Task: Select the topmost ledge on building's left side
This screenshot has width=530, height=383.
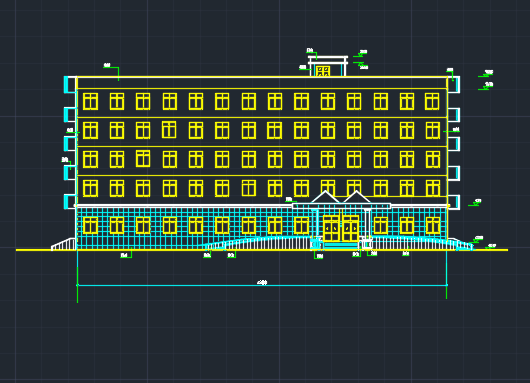Action: [x=70, y=85]
